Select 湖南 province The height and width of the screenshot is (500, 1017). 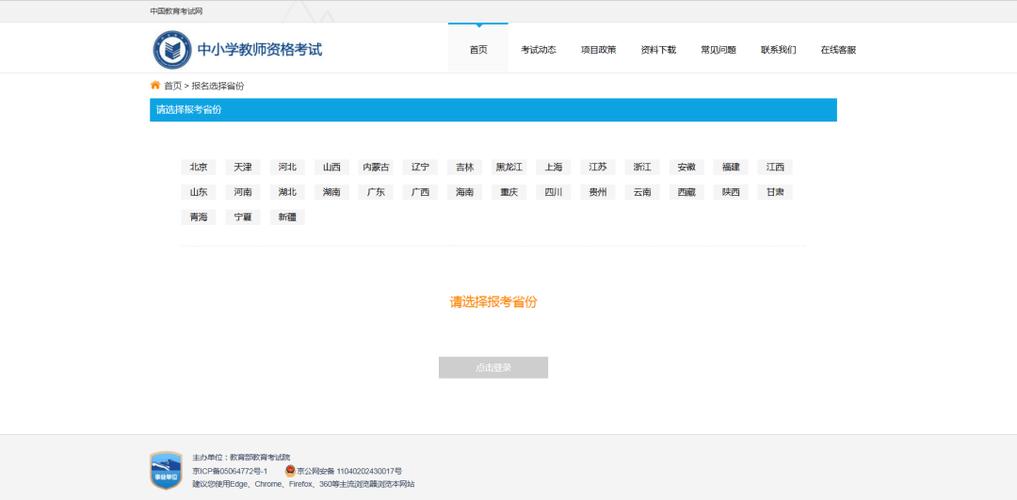point(331,192)
